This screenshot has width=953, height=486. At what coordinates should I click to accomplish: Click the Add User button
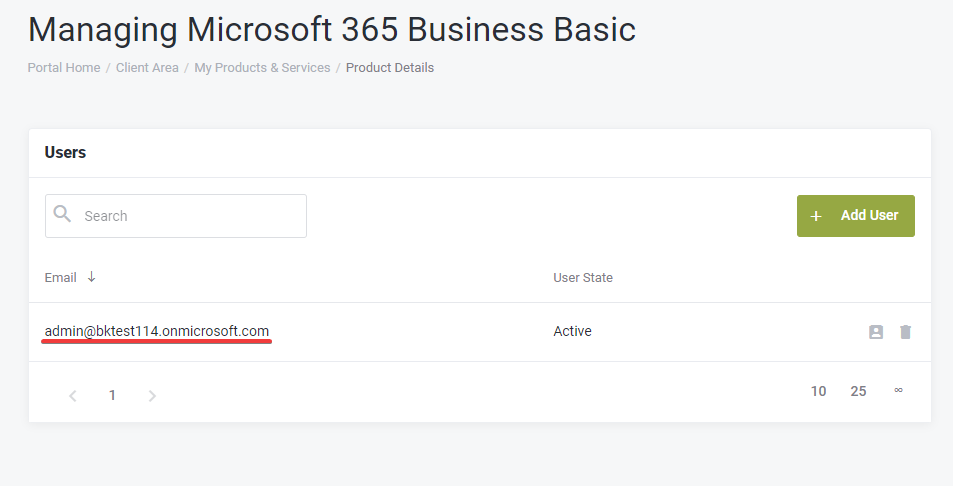tap(856, 216)
